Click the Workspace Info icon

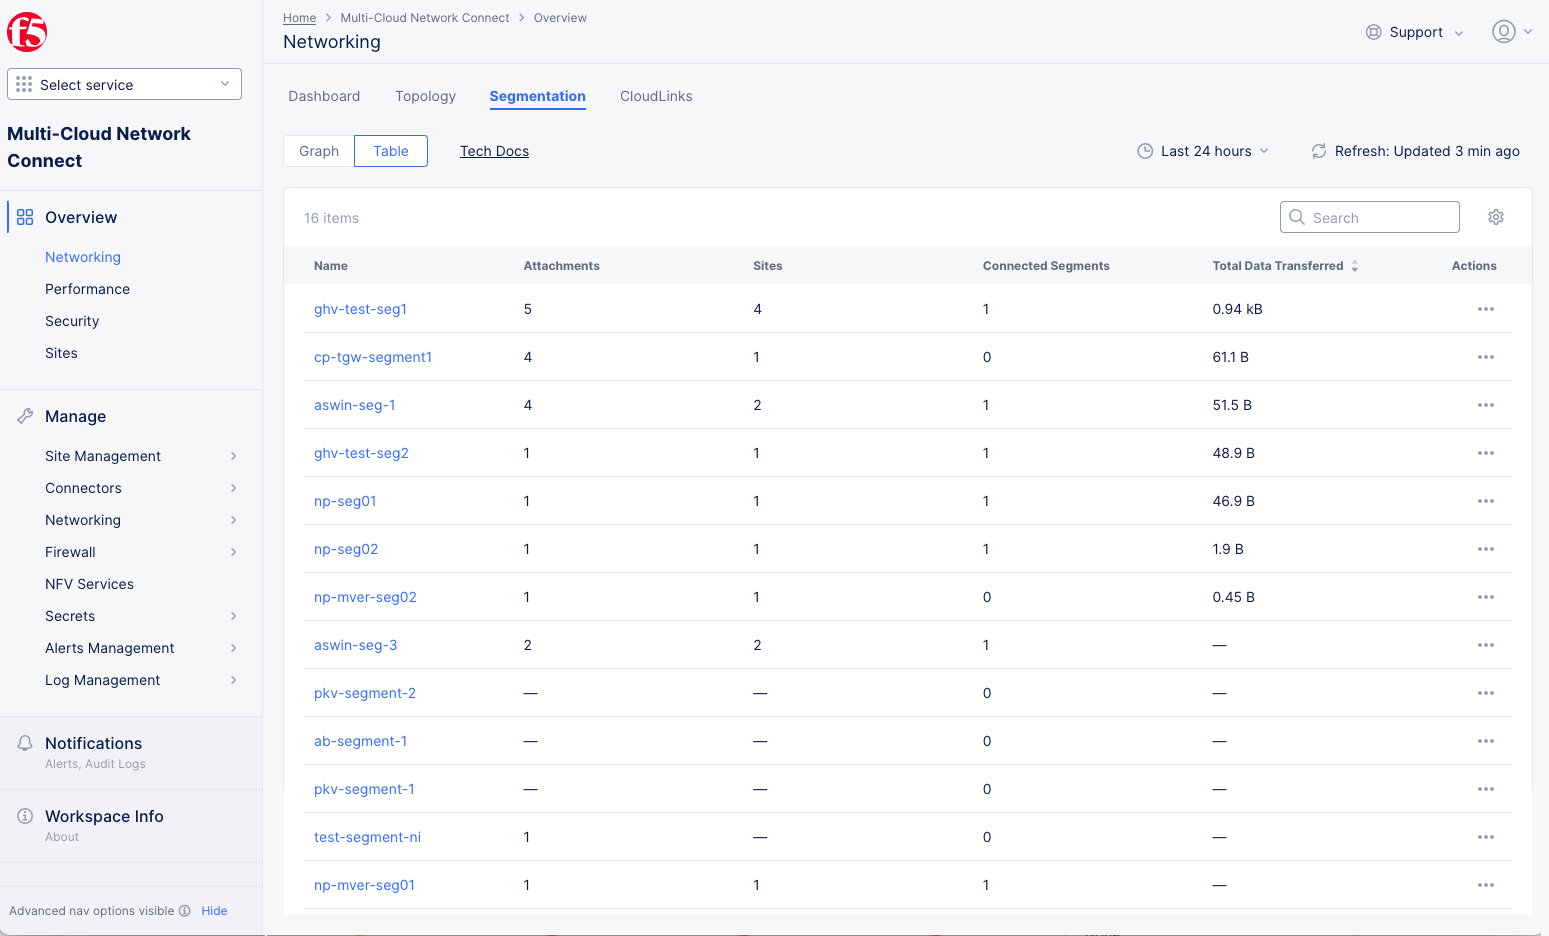pyautogui.click(x=25, y=816)
